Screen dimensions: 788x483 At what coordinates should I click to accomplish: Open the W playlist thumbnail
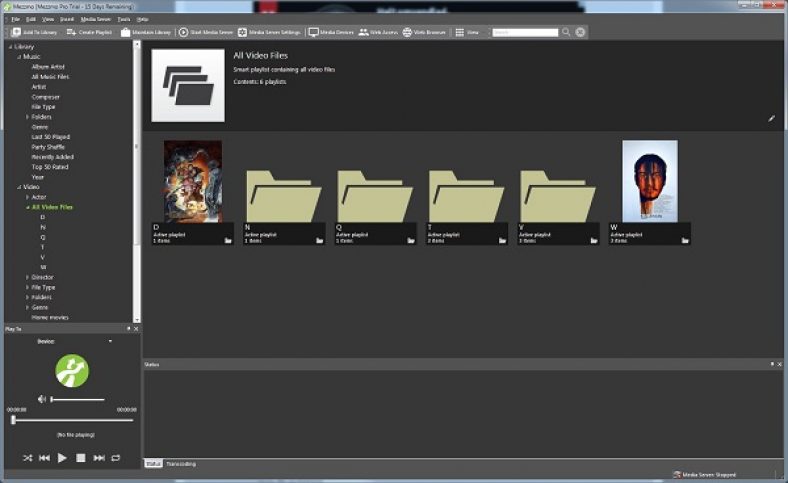pos(649,182)
